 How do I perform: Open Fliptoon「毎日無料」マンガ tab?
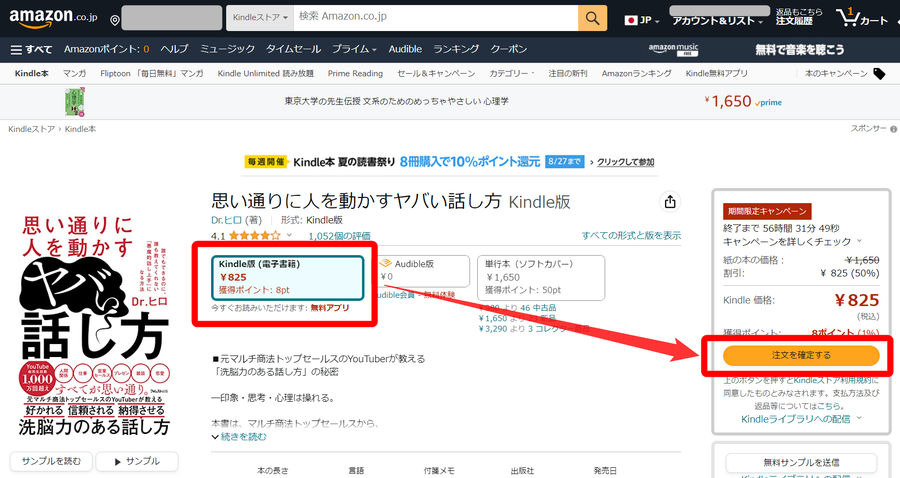(152, 73)
